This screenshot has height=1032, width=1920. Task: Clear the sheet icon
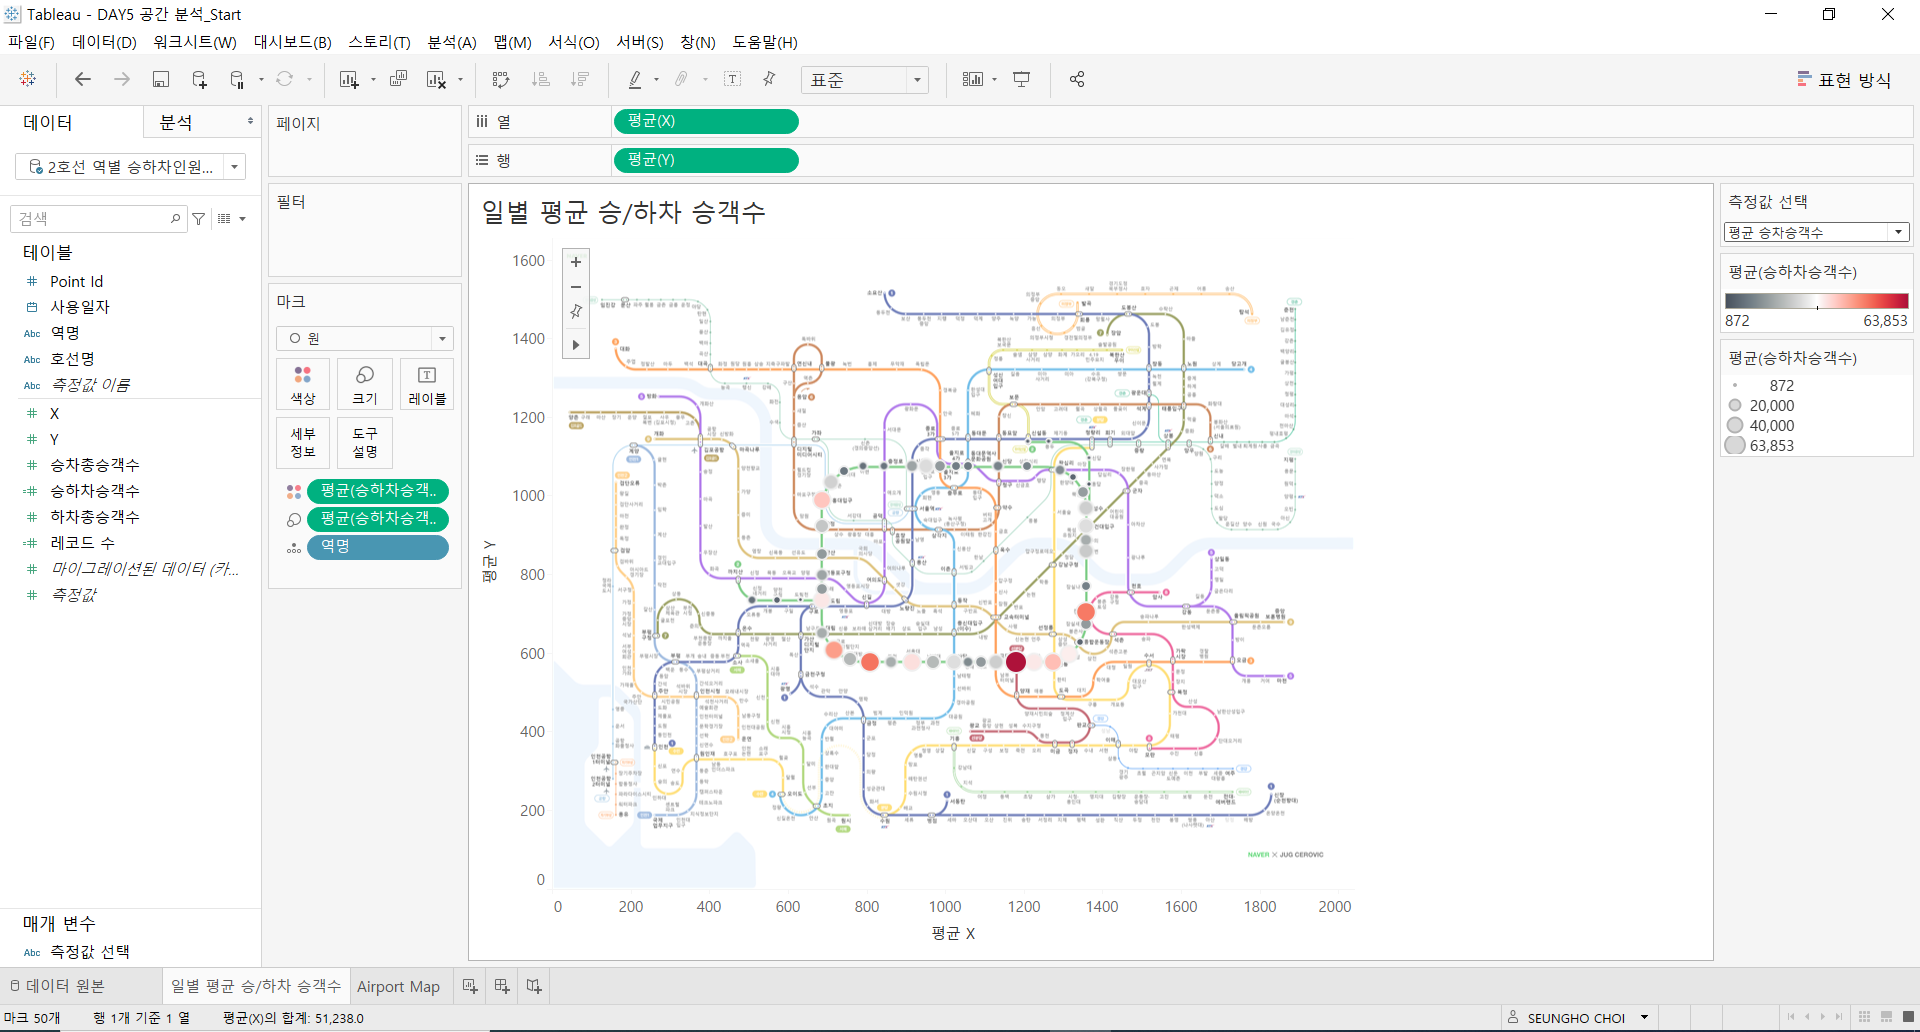[436, 79]
